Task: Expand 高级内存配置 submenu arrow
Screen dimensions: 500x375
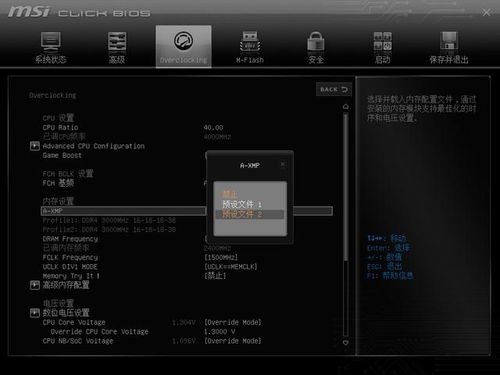Action: [35, 285]
